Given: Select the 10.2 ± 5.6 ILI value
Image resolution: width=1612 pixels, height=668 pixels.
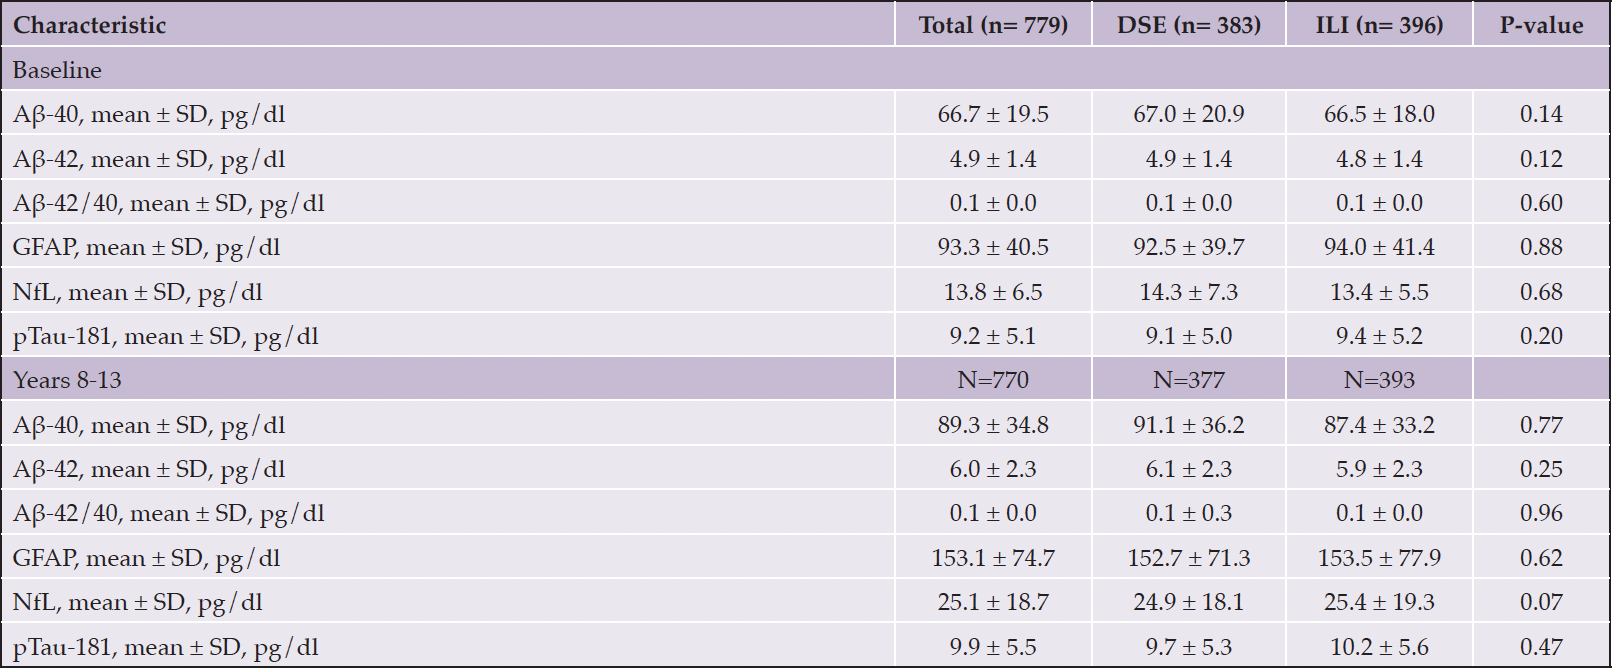Looking at the screenshot, I should click(x=1379, y=647).
